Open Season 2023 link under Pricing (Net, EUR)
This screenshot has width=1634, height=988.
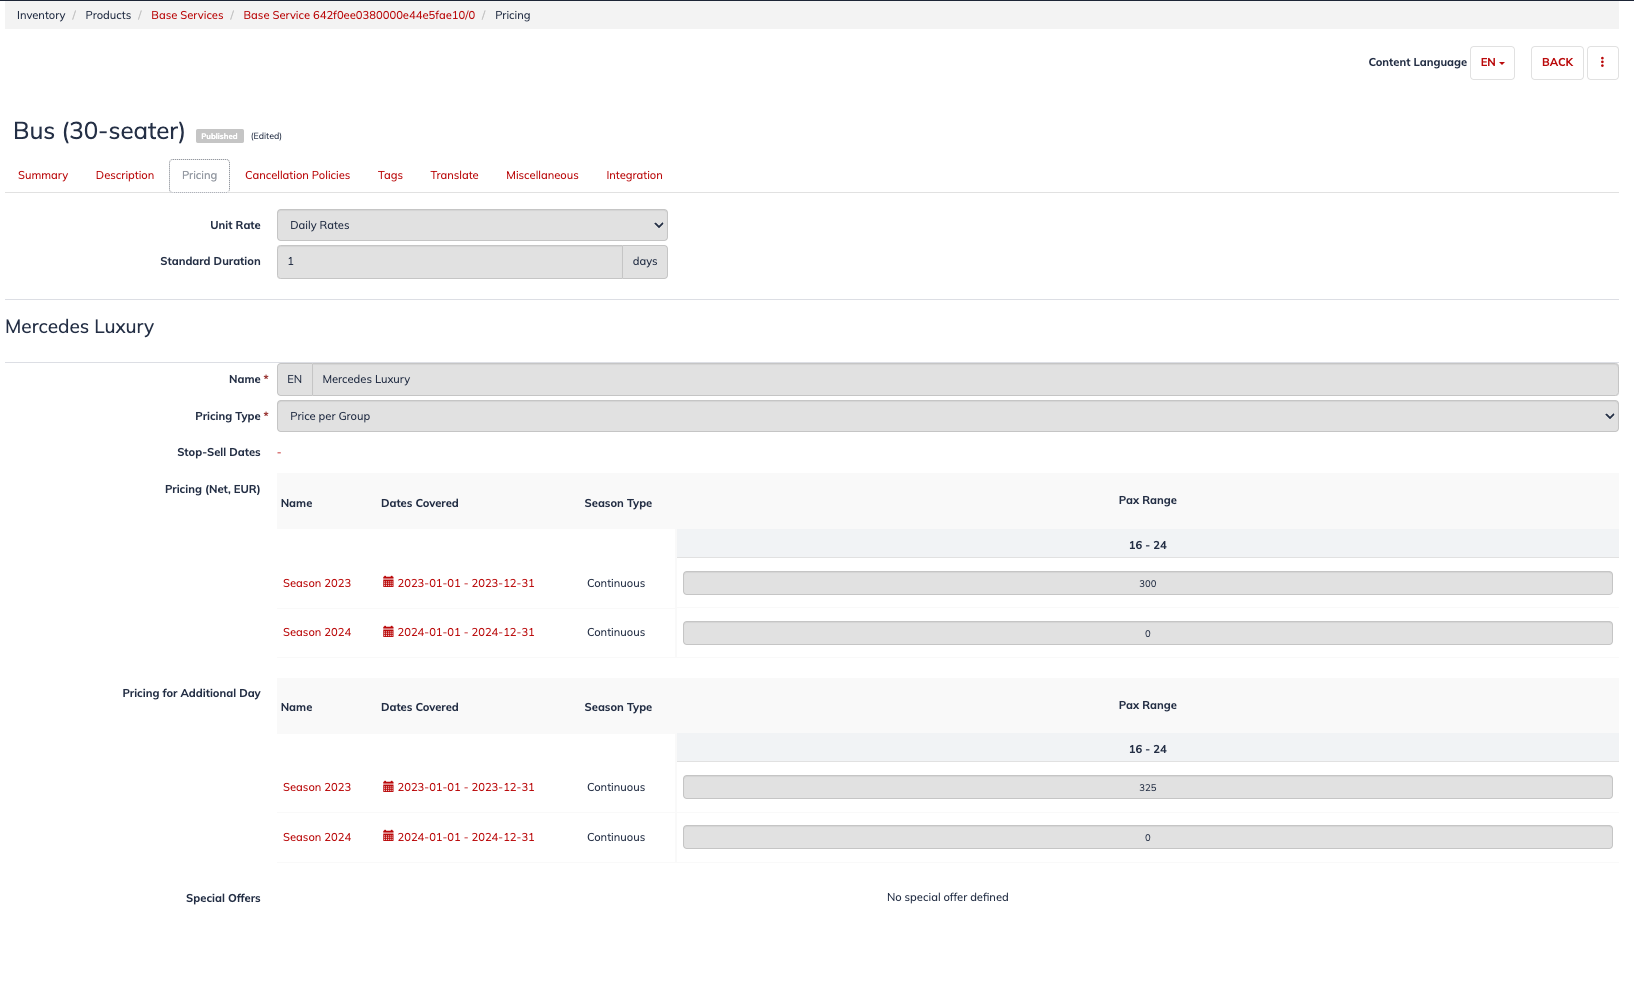coord(317,583)
